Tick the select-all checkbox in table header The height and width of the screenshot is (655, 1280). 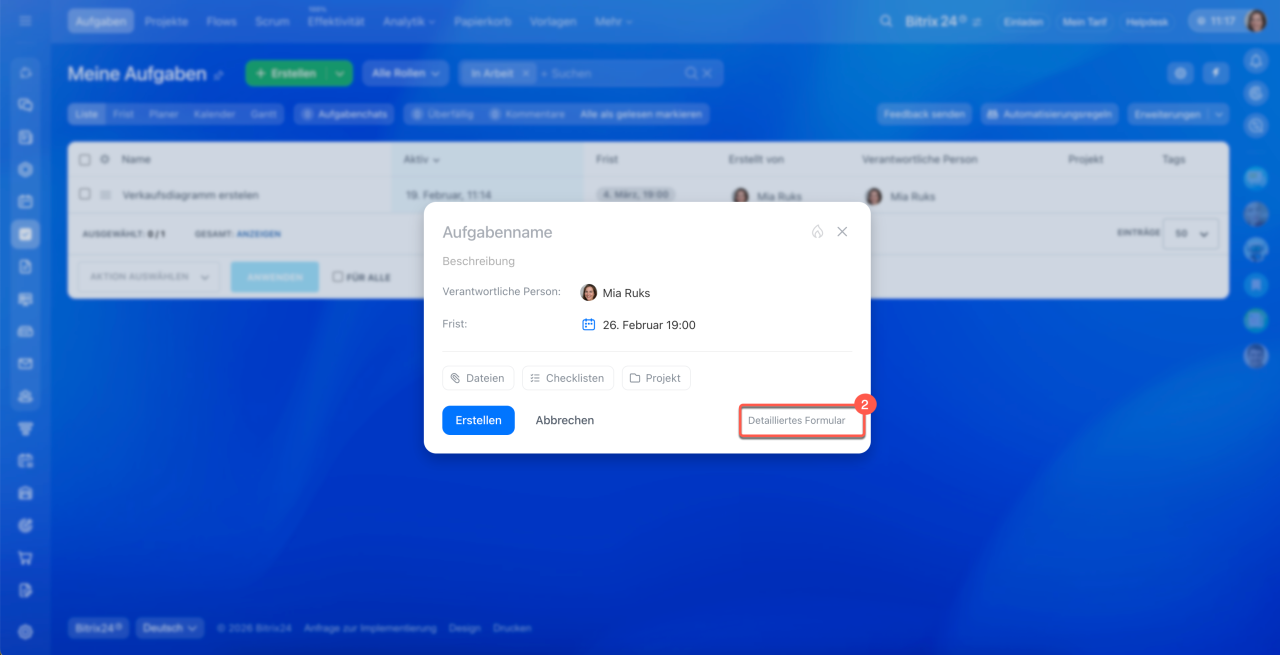tap(84, 159)
